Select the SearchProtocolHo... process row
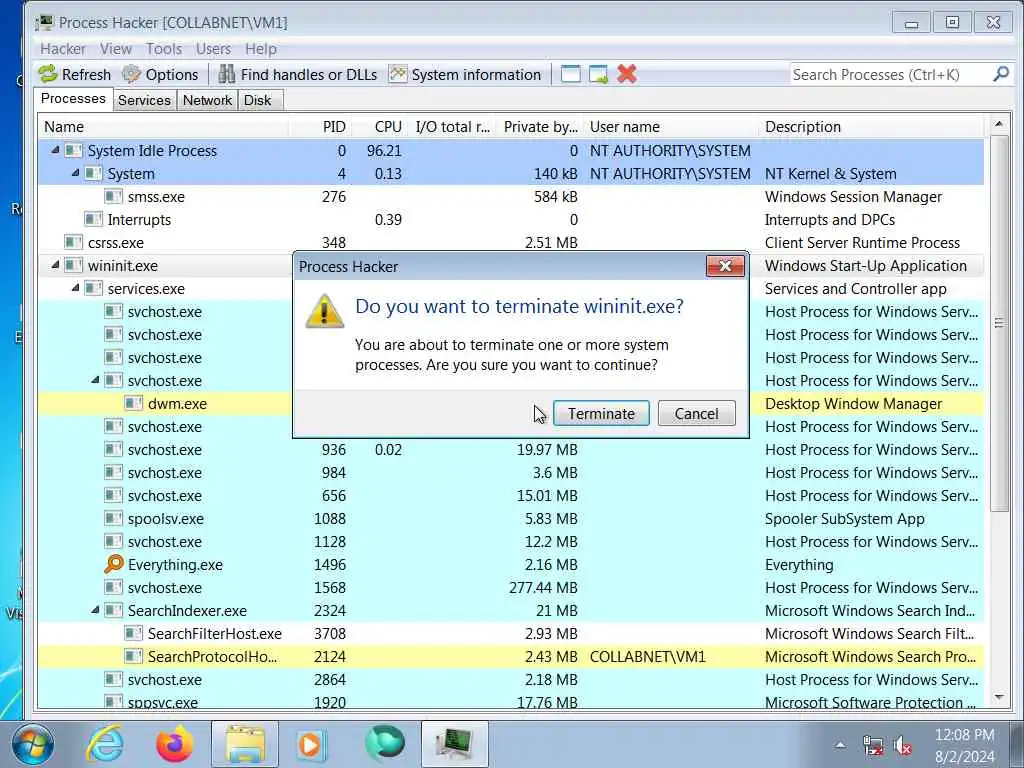 click(511, 656)
